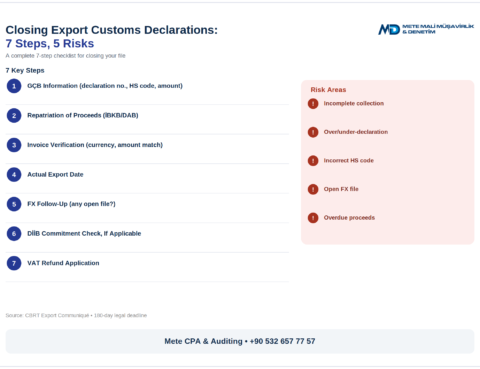Click the warning icon beside Incorrect HS code

click(x=313, y=161)
